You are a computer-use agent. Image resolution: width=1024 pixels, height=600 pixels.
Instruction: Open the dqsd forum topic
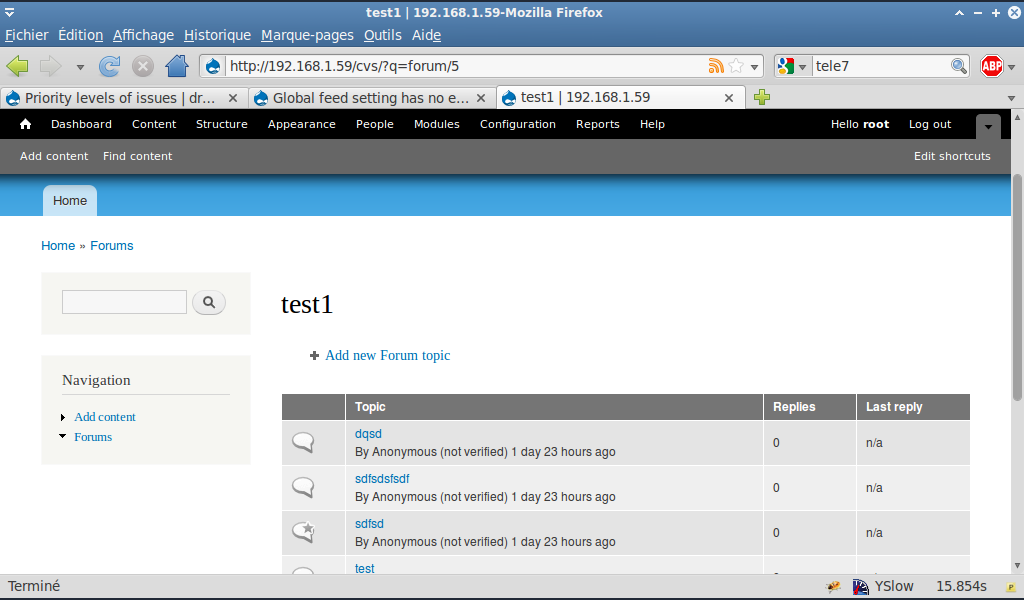point(368,434)
